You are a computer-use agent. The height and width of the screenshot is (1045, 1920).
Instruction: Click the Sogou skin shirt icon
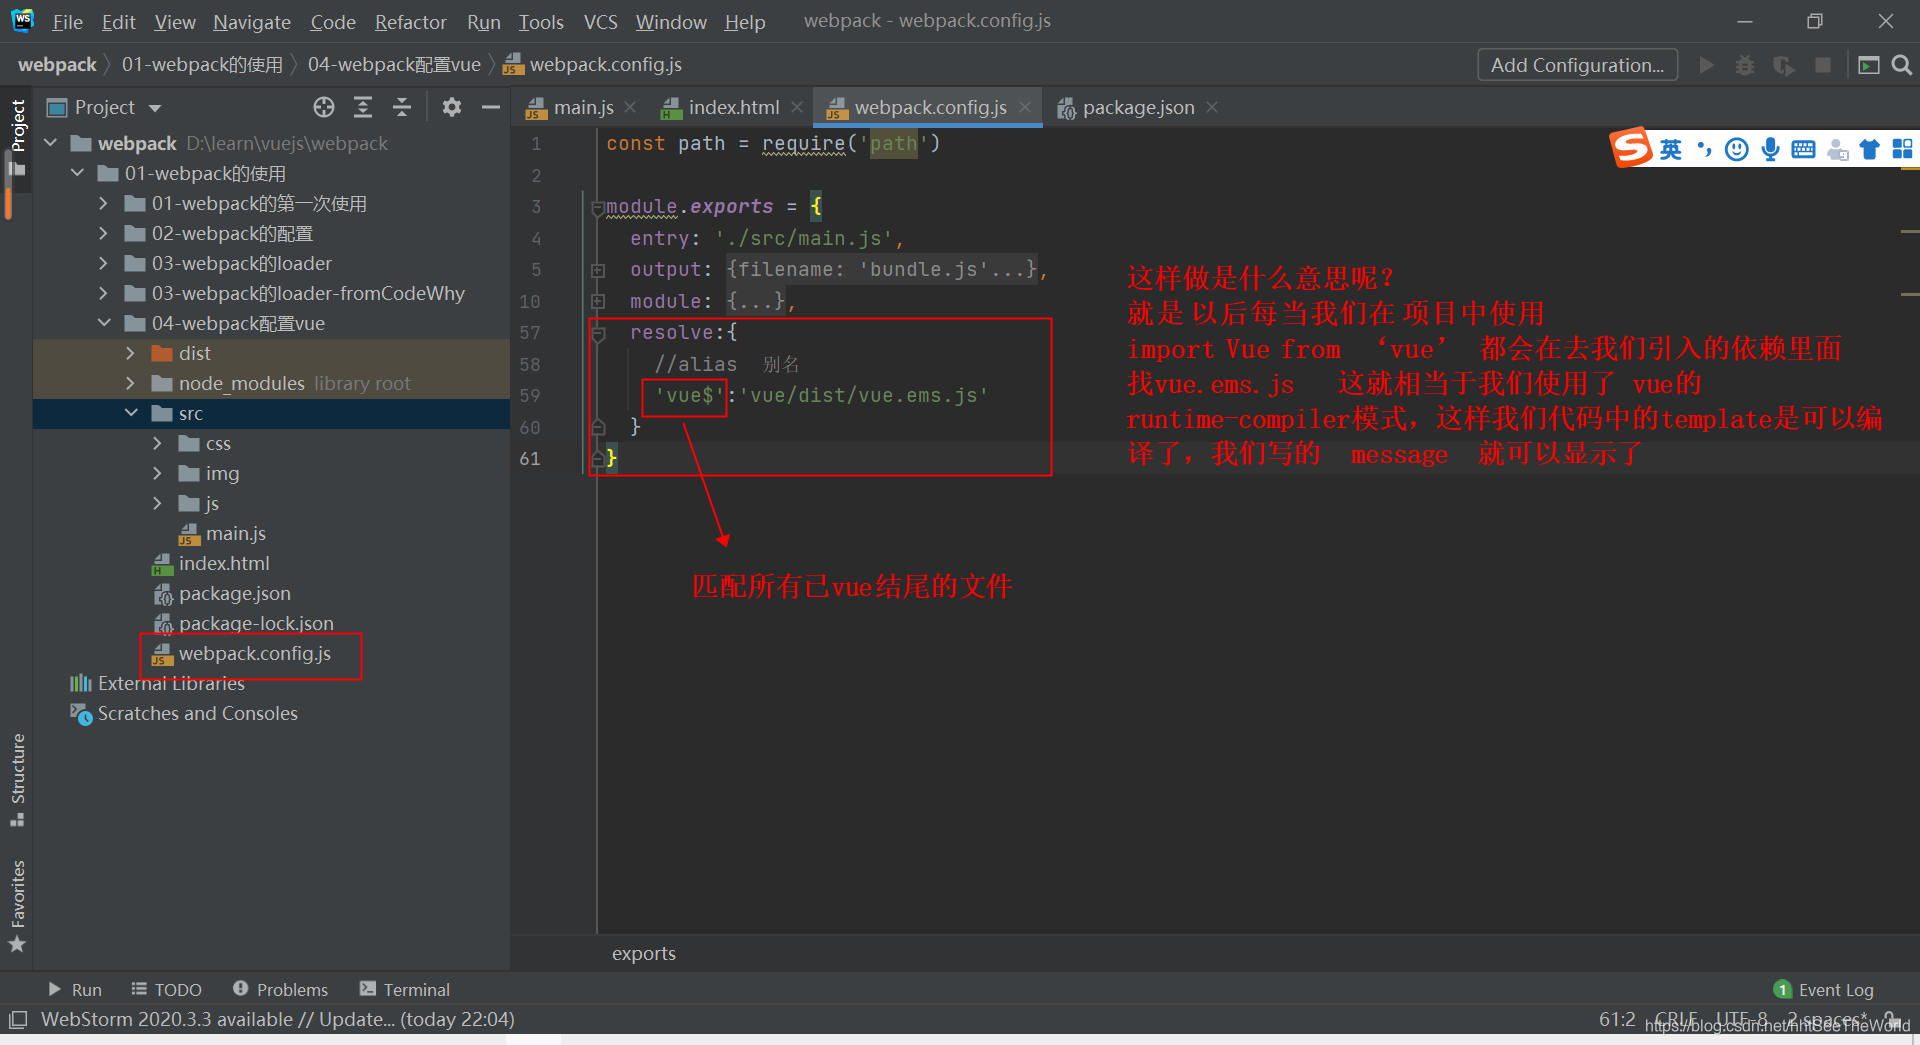point(1869,149)
